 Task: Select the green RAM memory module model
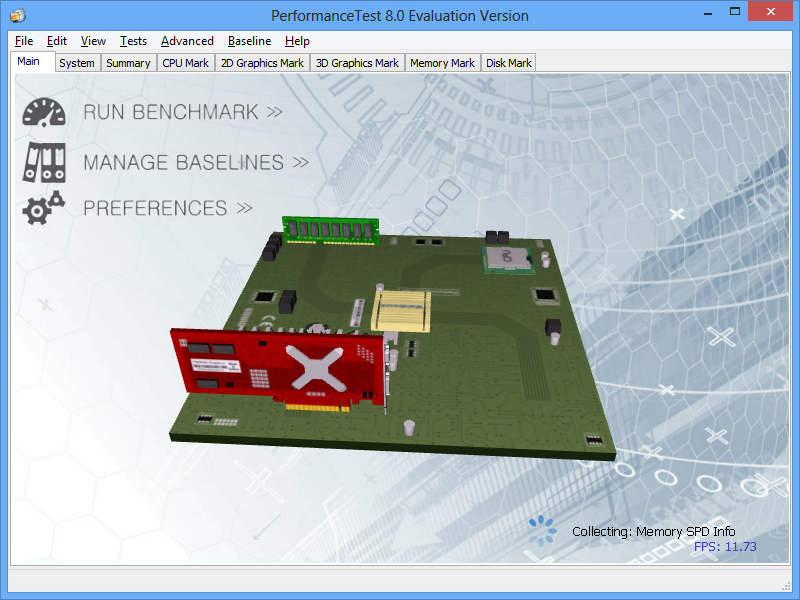tap(331, 231)
